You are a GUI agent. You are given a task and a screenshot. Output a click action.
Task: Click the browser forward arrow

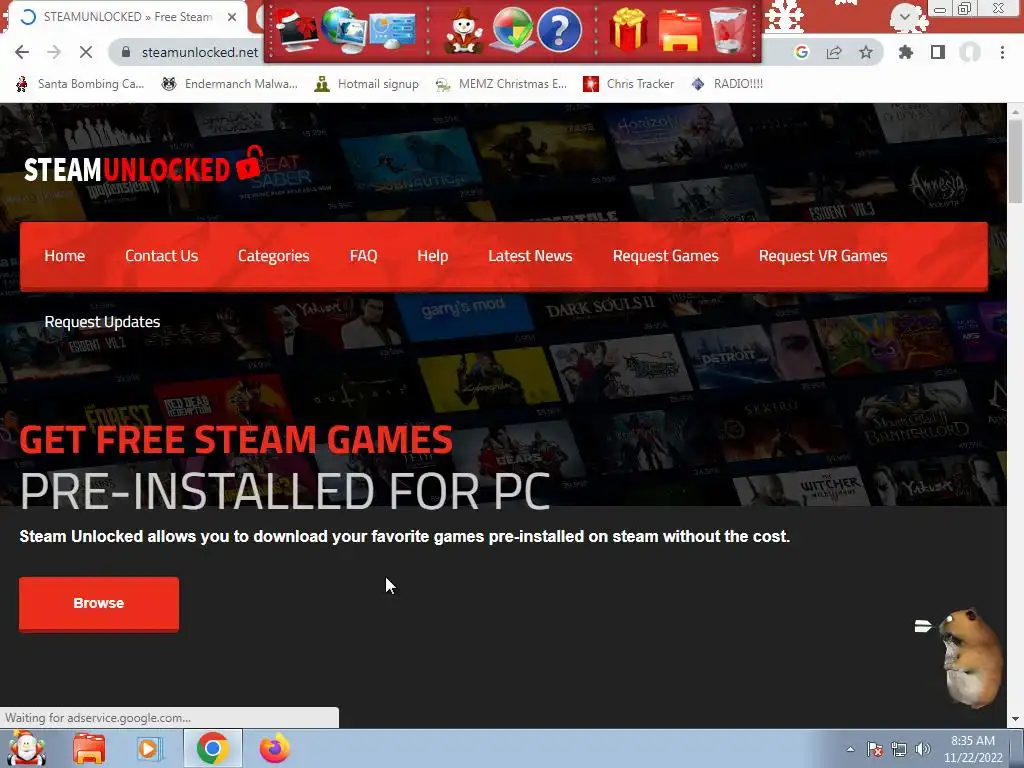click(x=54, y=52)
